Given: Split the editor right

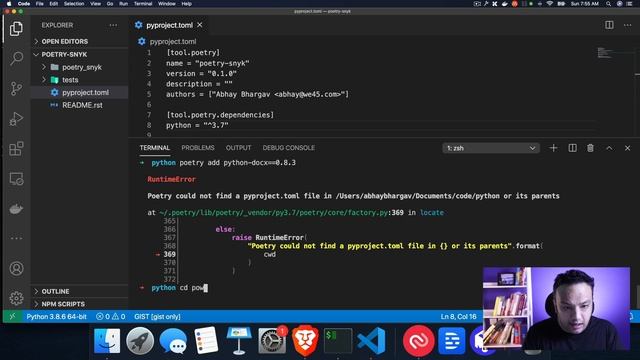Looking at the screenshot, I should pos(609,25).
